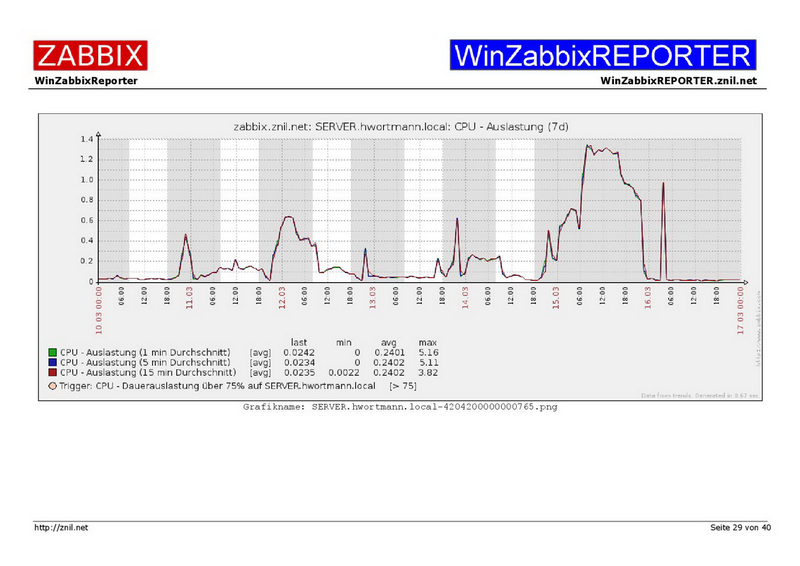Screen dimensions: 800x566
Task: Click the blue 5 min Durchschnitt legend swatch
Action: tap(53, 363)
